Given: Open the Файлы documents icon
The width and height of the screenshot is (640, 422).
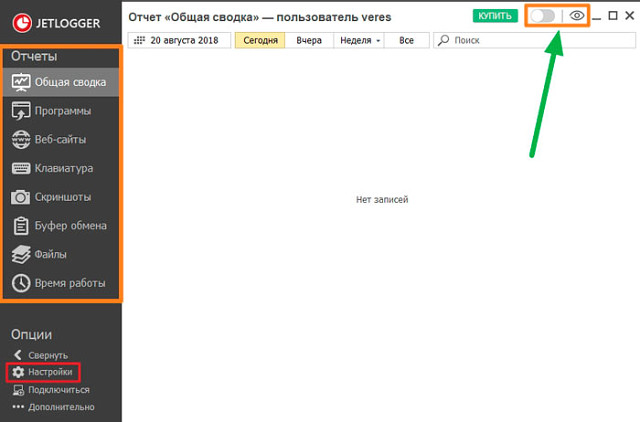Looking at the screenshot, I should [x=21, y=254].
